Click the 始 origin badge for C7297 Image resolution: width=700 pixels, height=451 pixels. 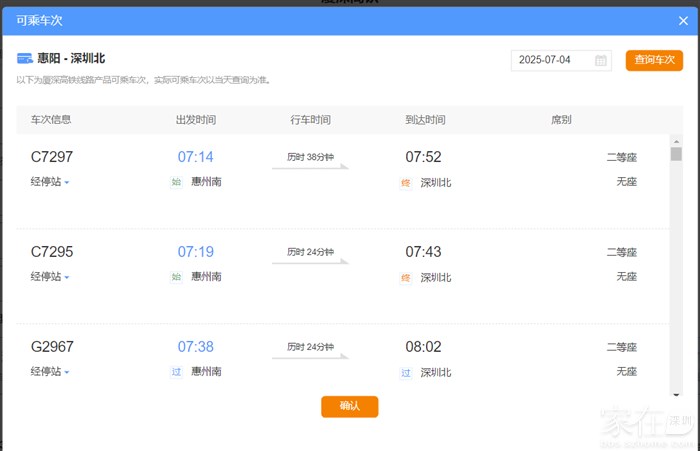(x=176, y=182)
